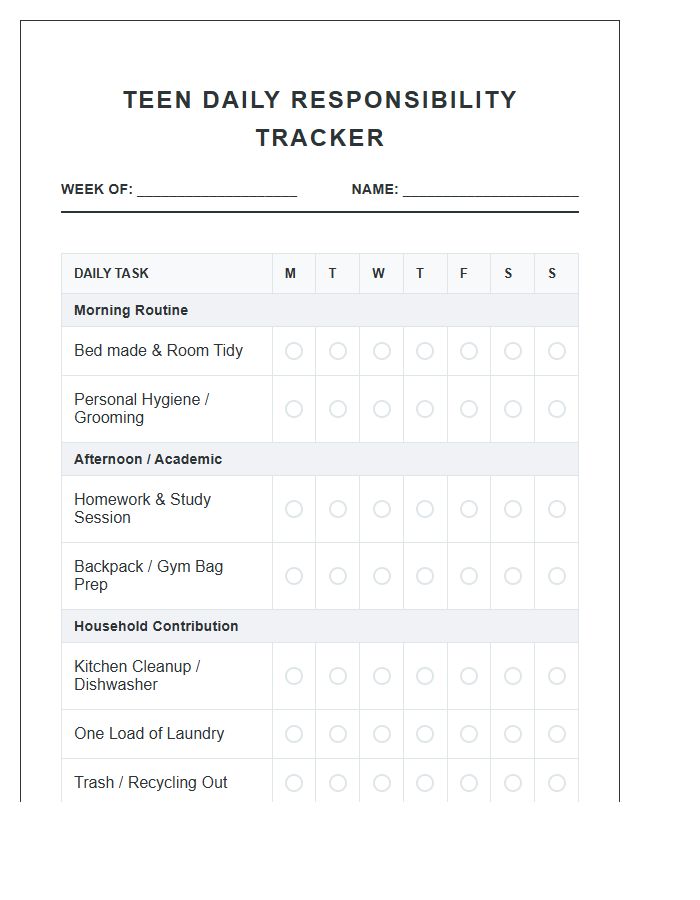This screenshot has width=700, height=900.
Task: Click the Household Contribution section header
Action: pos(156,626)
